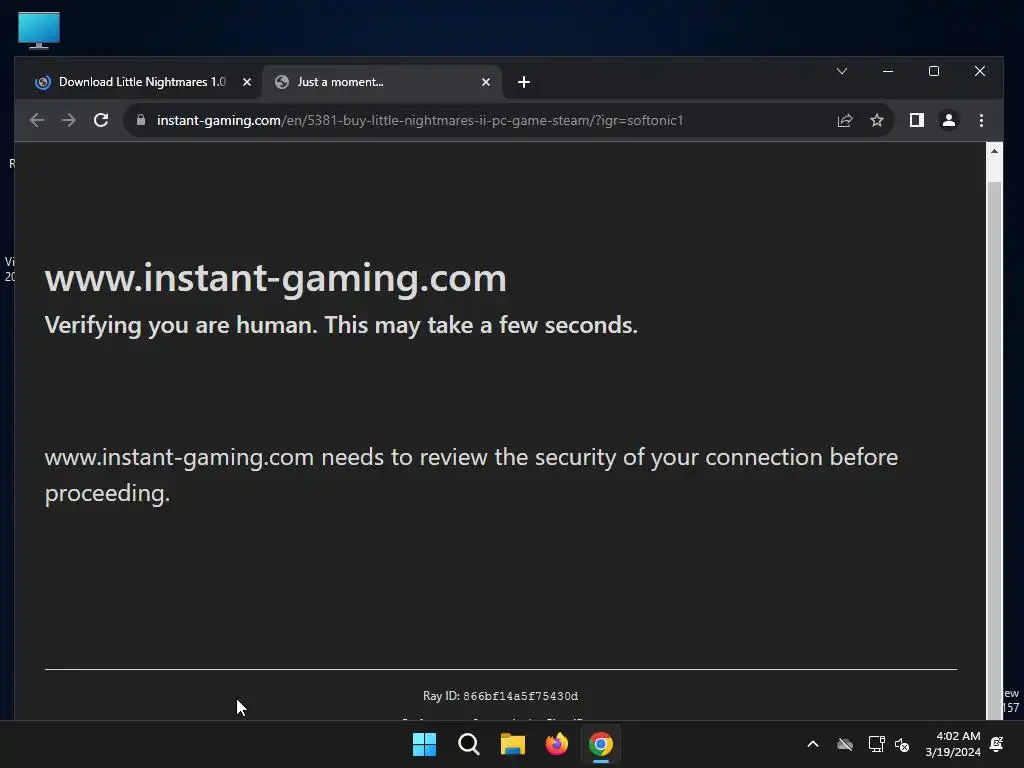View site information via the lock icon
Screen dimensions: 1024x768
coord(140,120)
